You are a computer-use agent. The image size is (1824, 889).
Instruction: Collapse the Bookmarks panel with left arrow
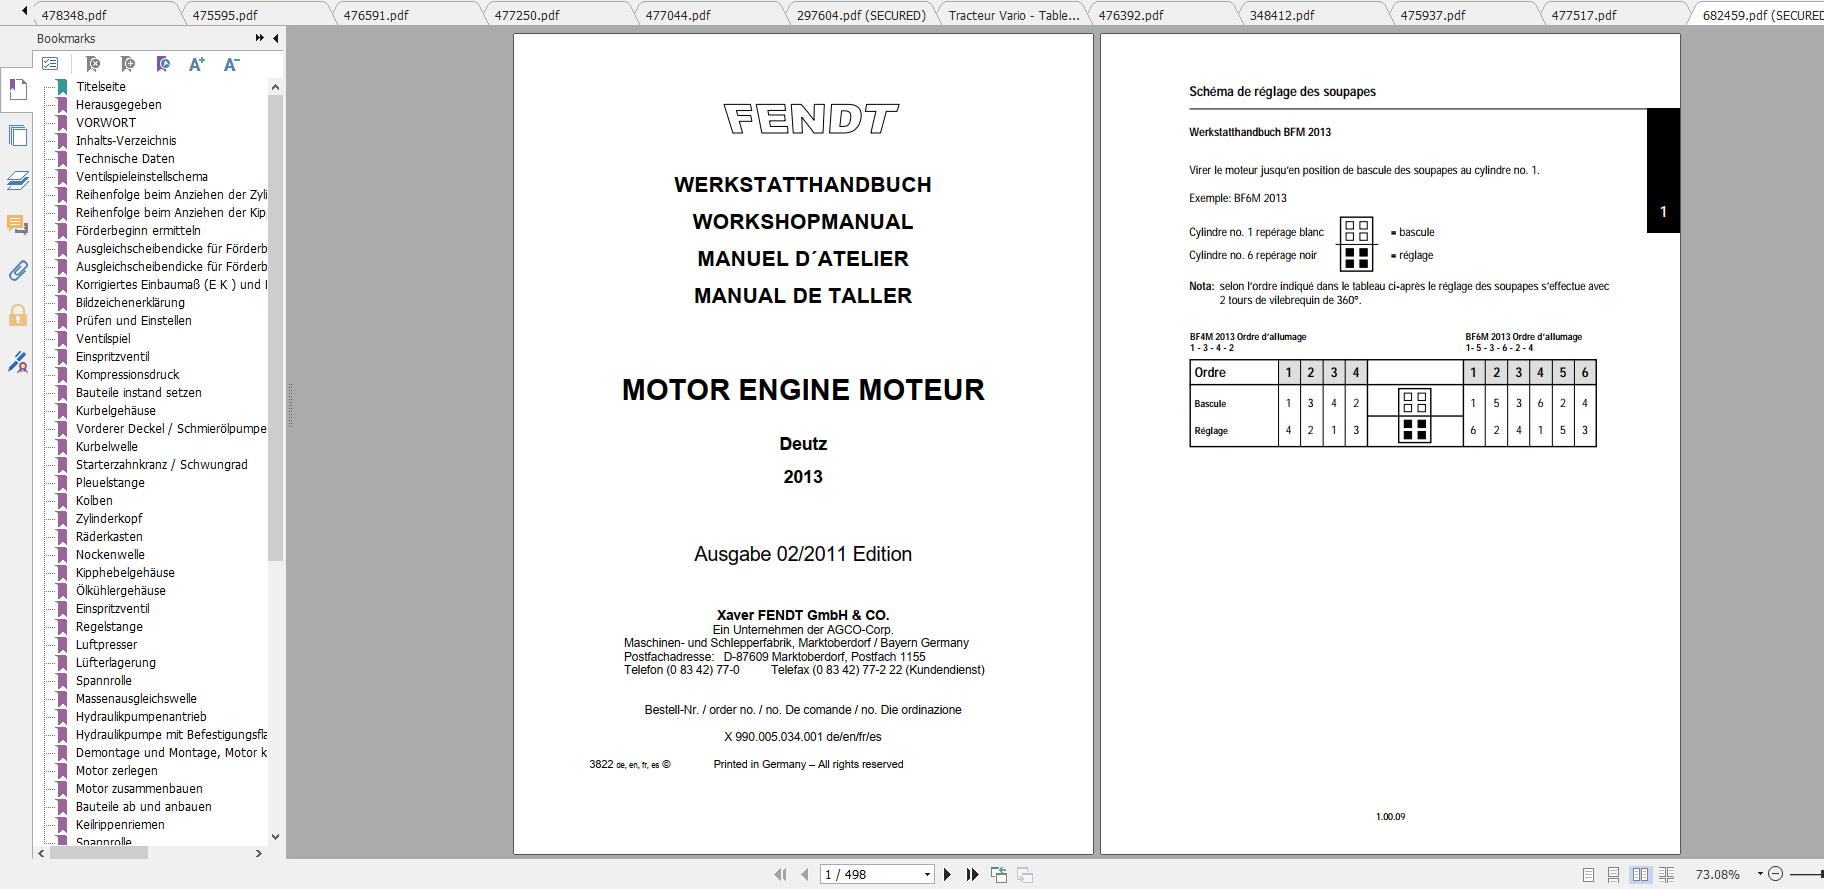(x=276, y=38)
